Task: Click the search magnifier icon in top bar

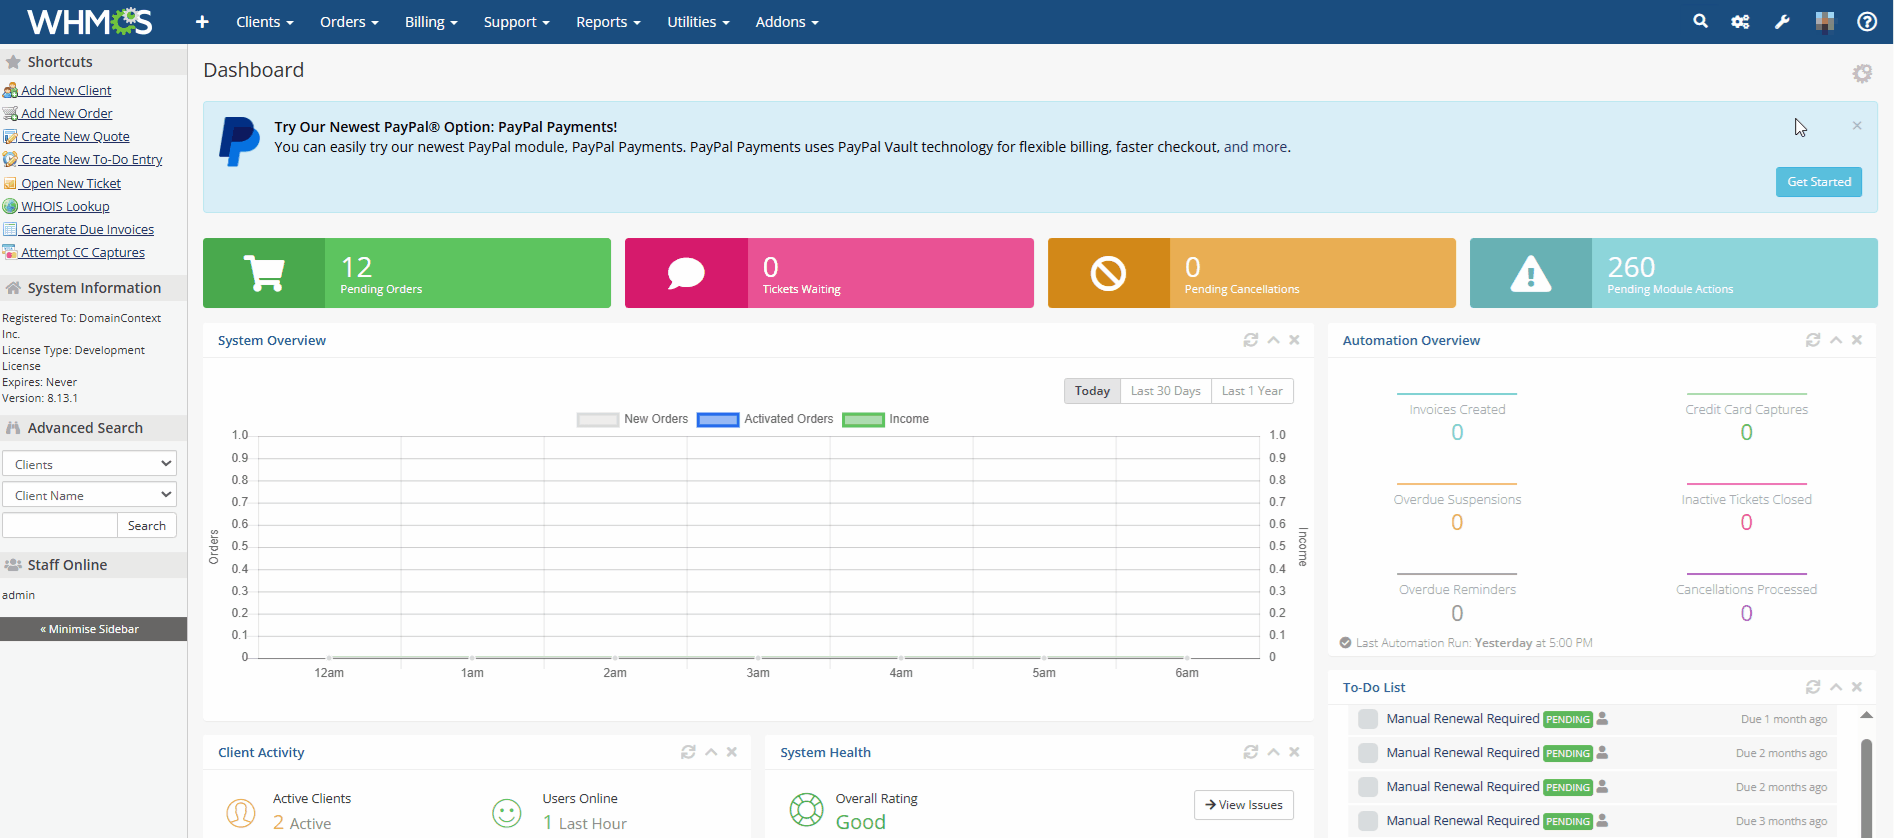Action: point(1700,21)
